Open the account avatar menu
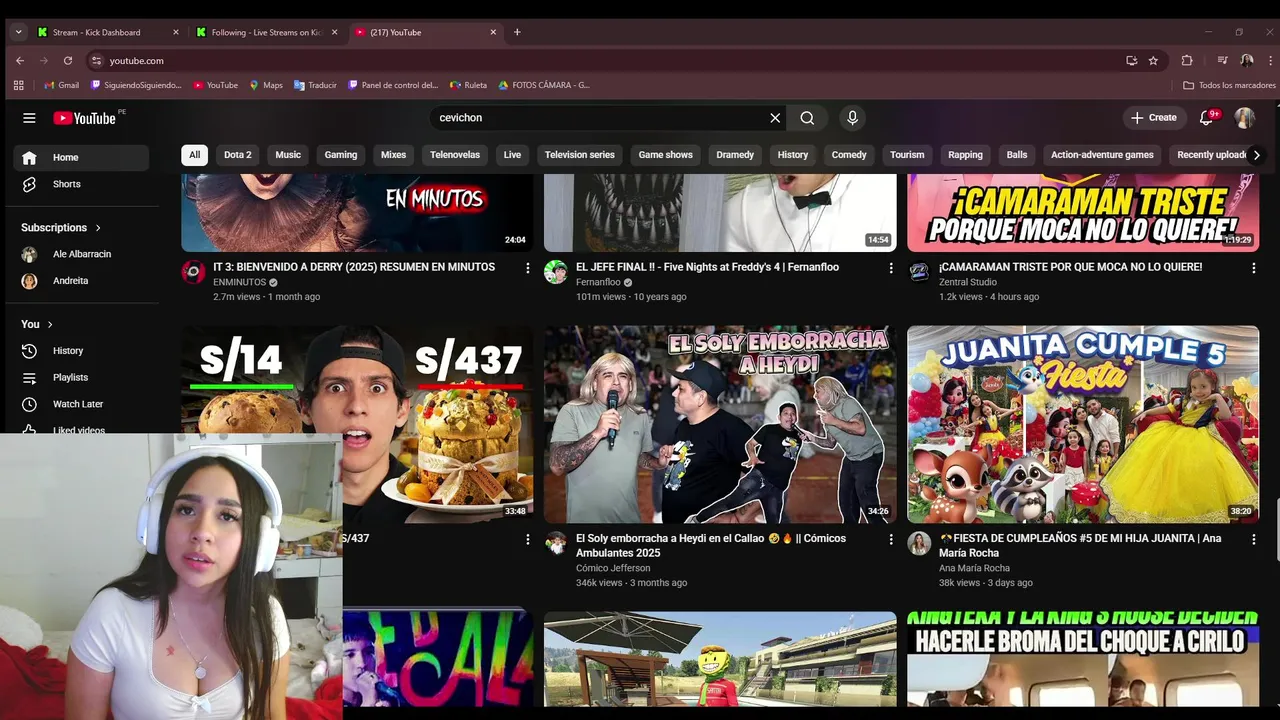This screenshot has width=1280, height=720. tap(1244, 118)
